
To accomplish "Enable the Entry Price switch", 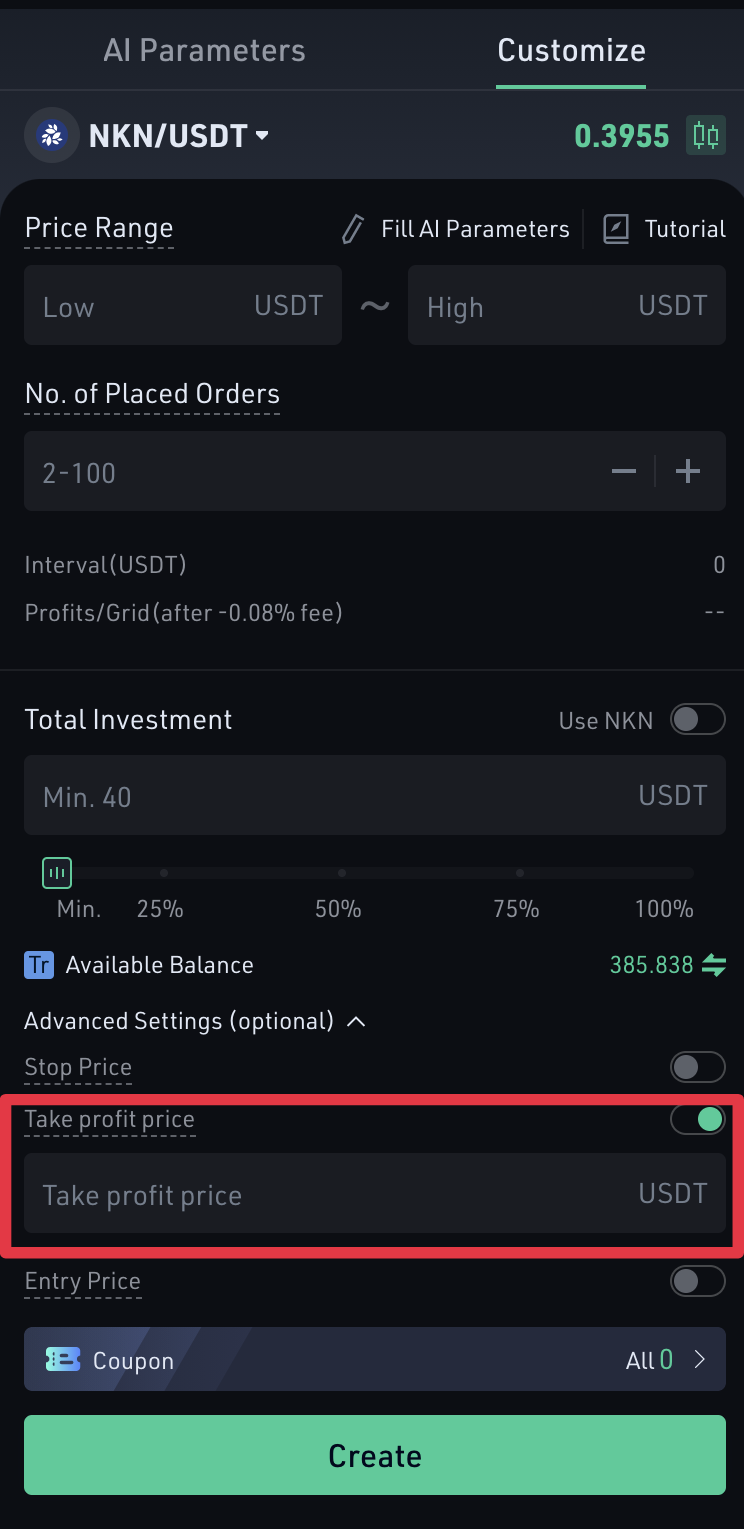I will 697,1281.
